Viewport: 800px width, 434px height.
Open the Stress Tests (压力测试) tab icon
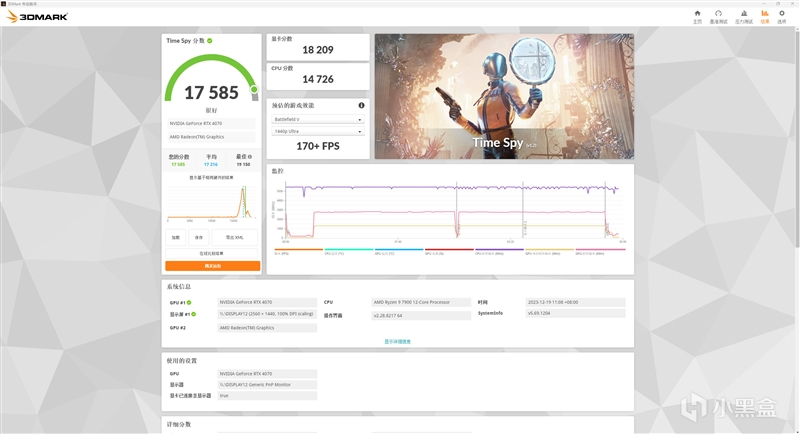[744, 13]
